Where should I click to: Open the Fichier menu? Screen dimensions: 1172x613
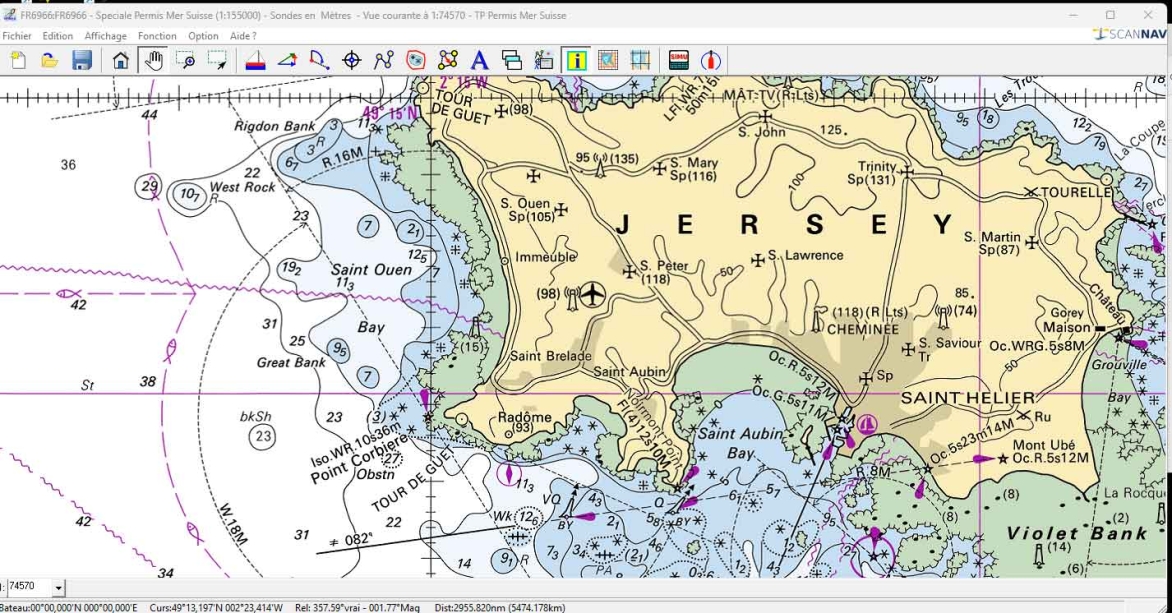coord(17,36)
